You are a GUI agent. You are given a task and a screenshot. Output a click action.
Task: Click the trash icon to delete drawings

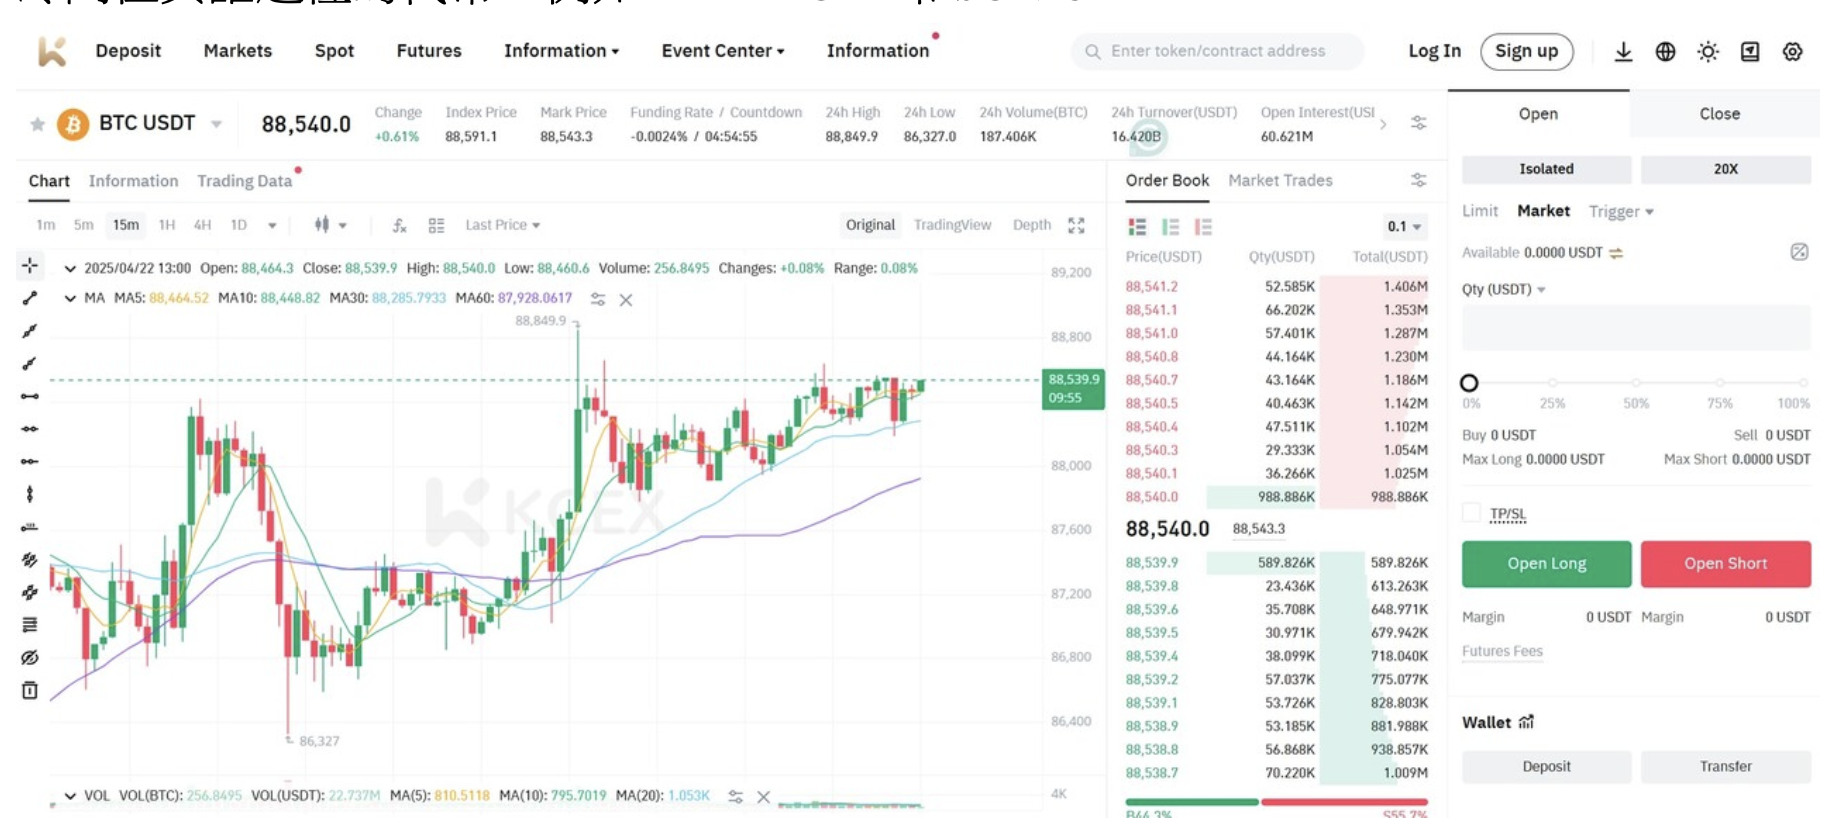30,690
